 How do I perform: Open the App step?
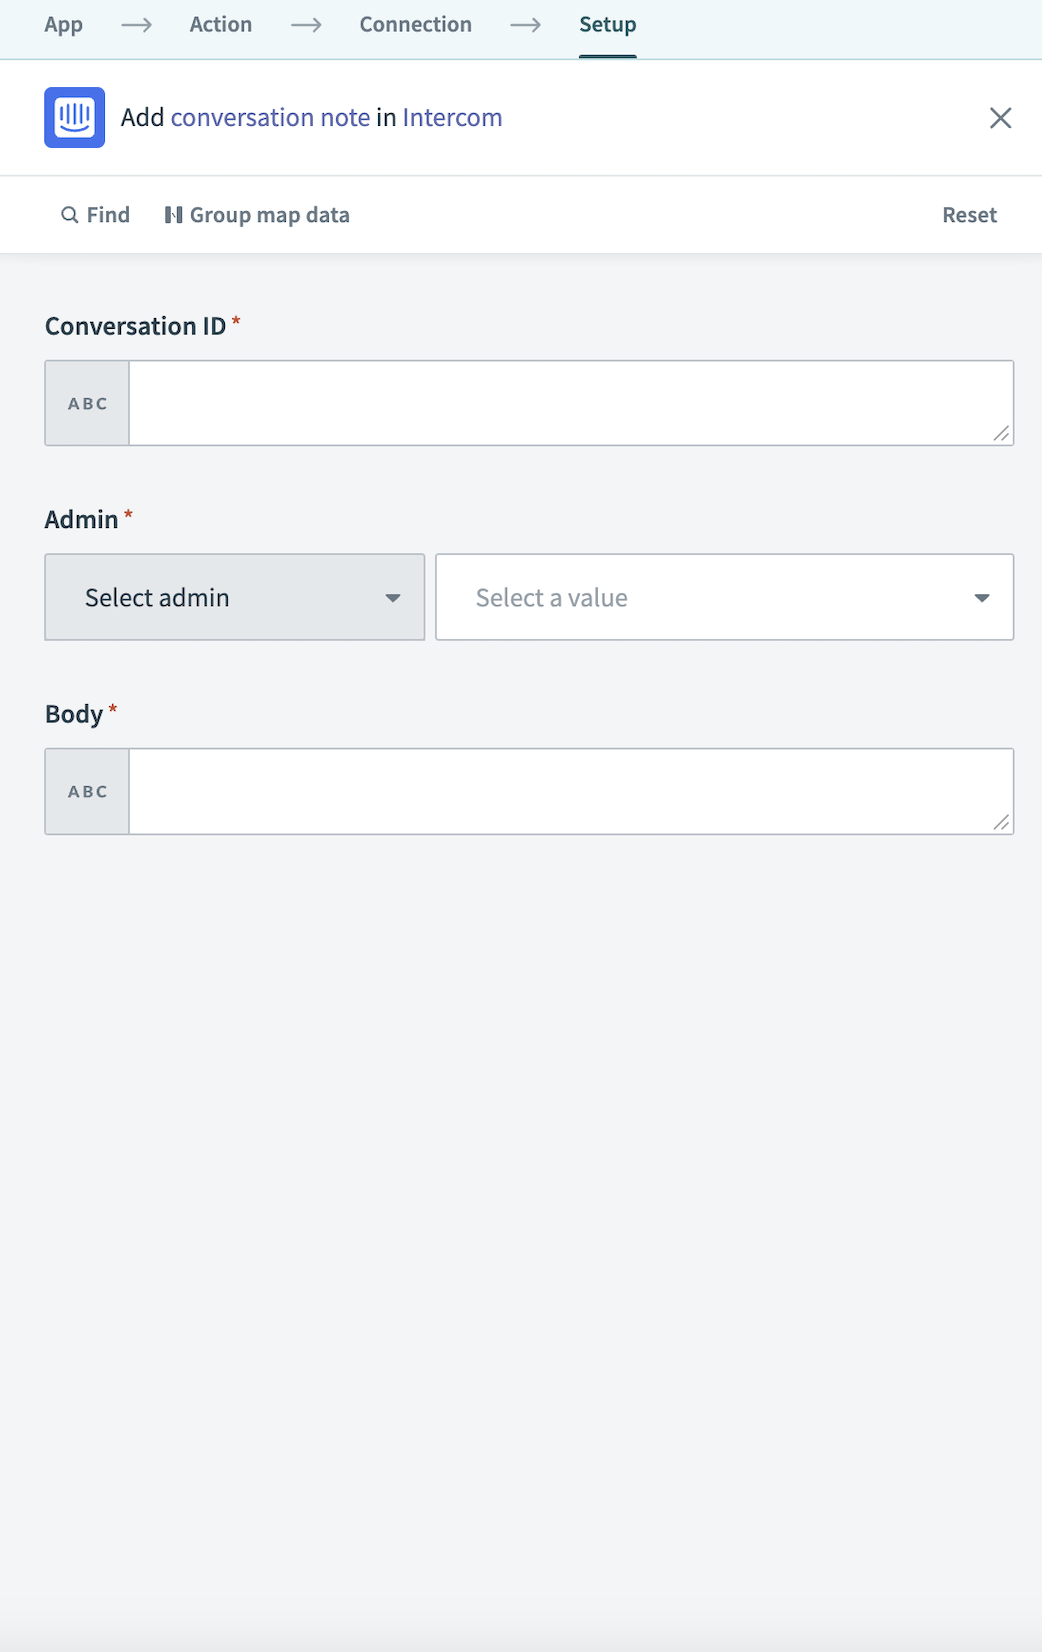tap(64, 24)
